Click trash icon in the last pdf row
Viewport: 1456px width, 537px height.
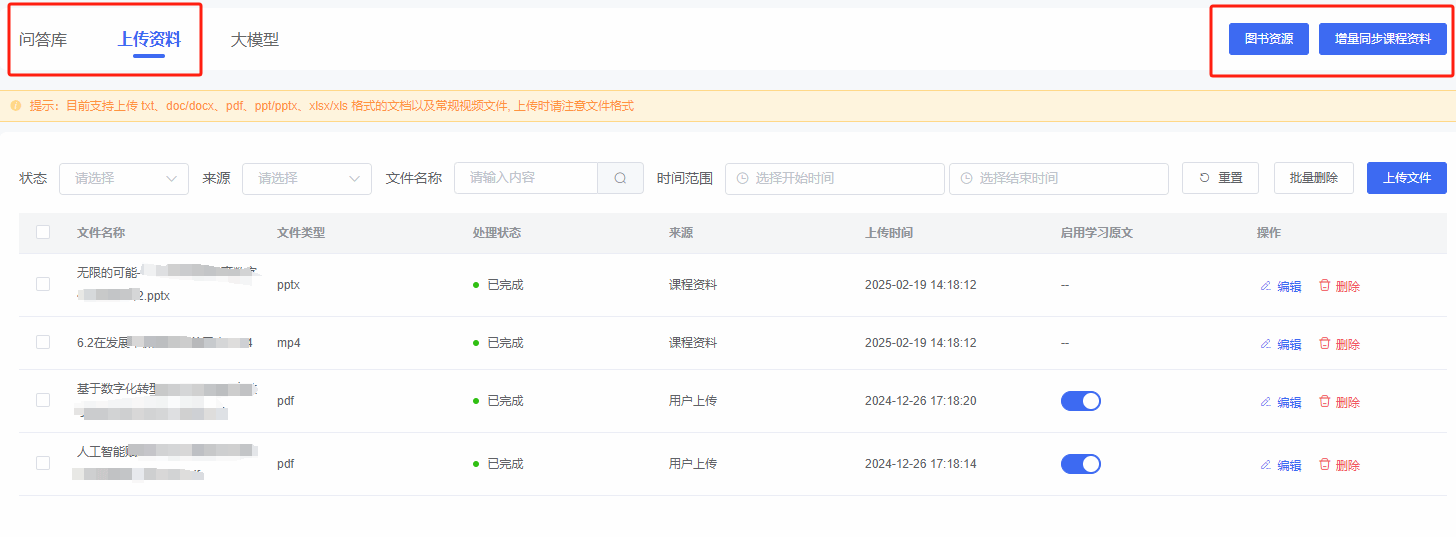(x=1325, y=464)
